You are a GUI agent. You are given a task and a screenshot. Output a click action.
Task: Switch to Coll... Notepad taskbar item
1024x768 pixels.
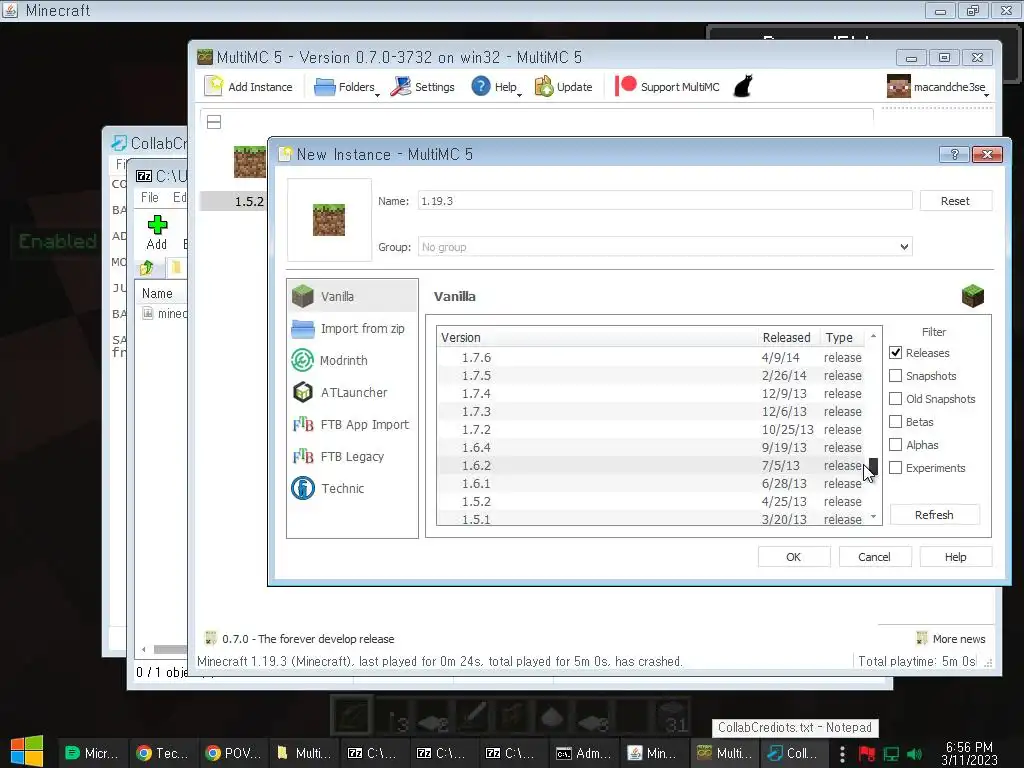tap(792, 753)
